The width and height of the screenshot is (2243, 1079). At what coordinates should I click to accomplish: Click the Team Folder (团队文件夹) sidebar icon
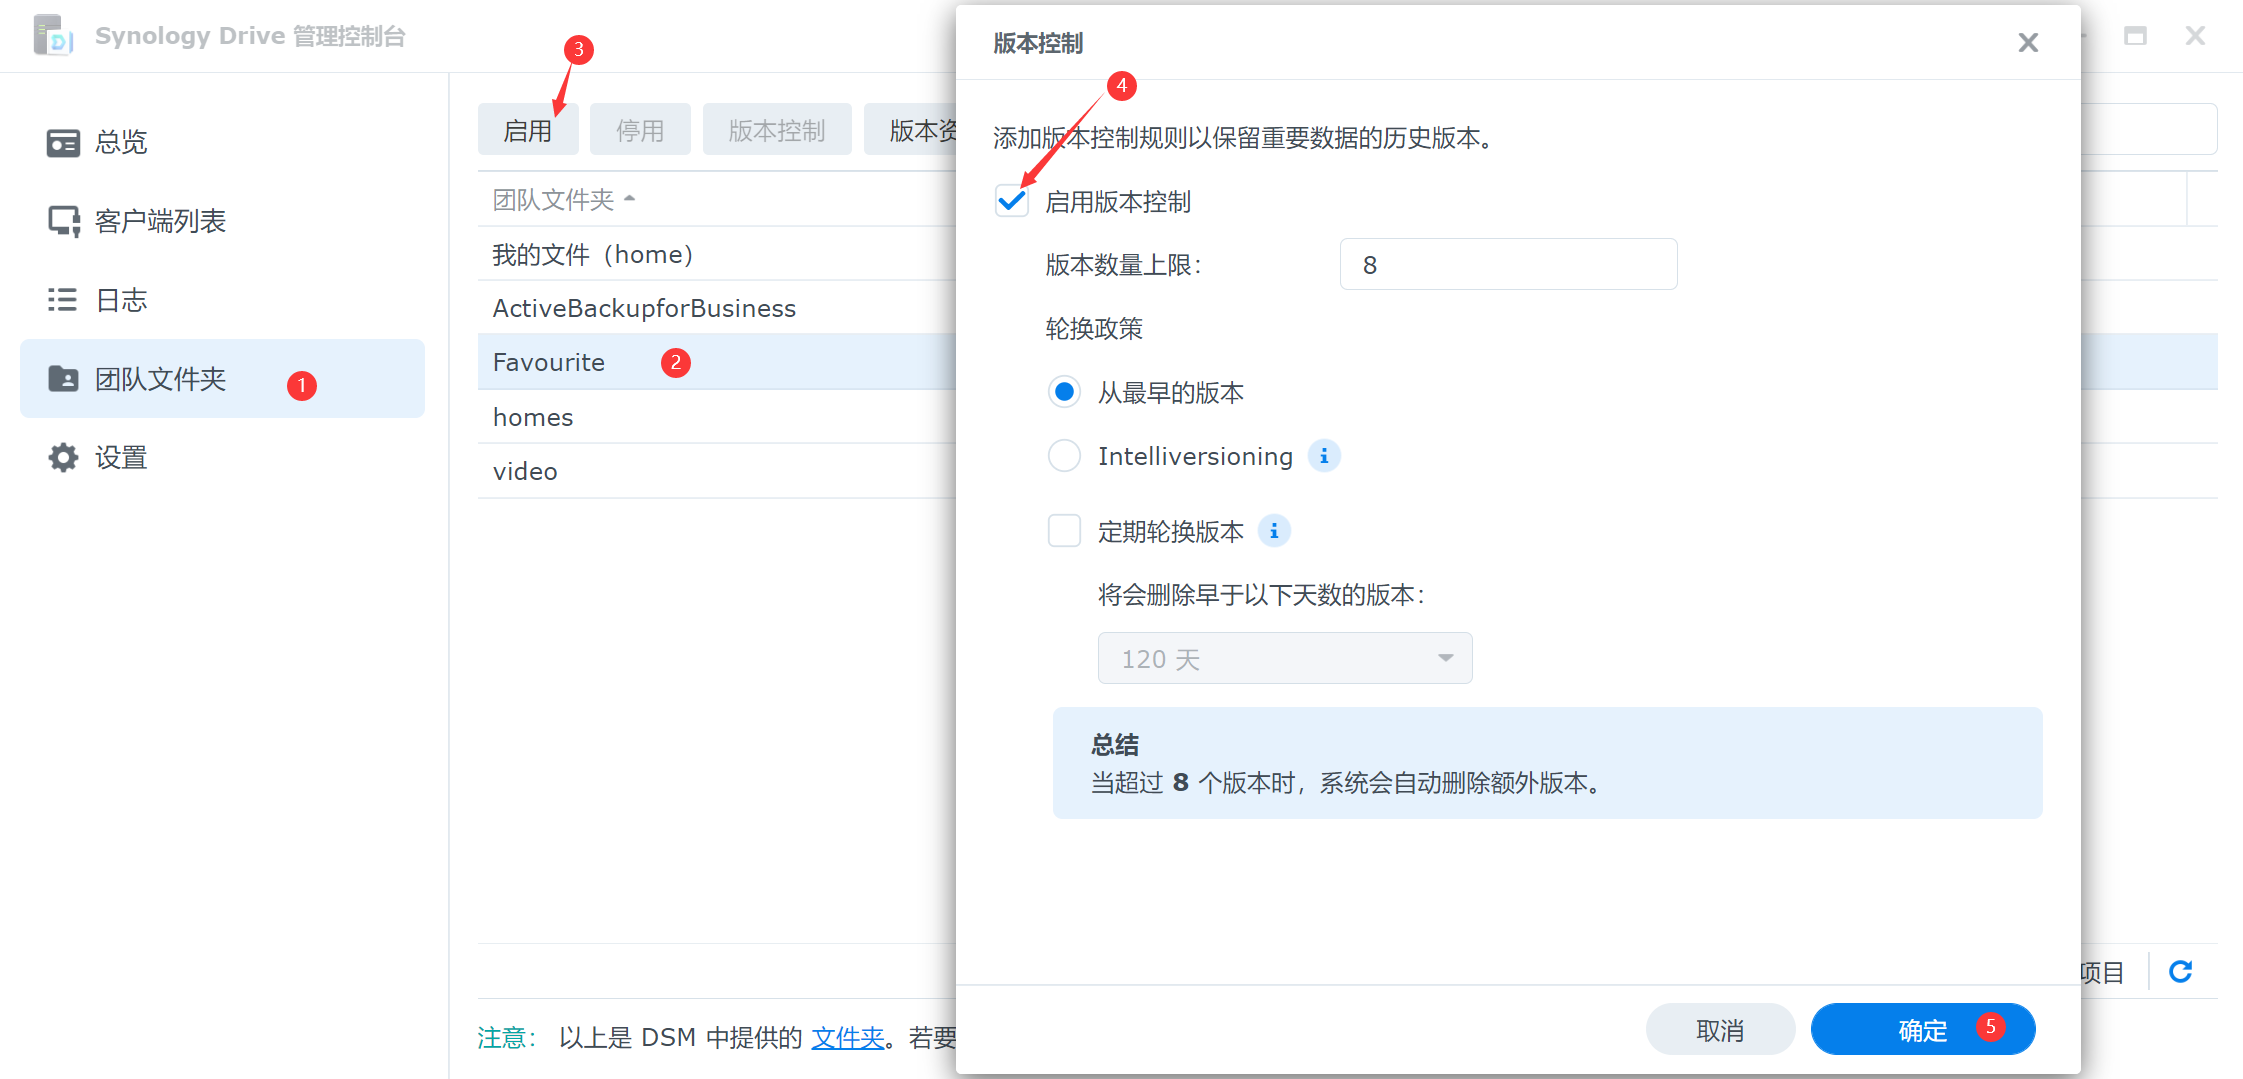[63, 379]
